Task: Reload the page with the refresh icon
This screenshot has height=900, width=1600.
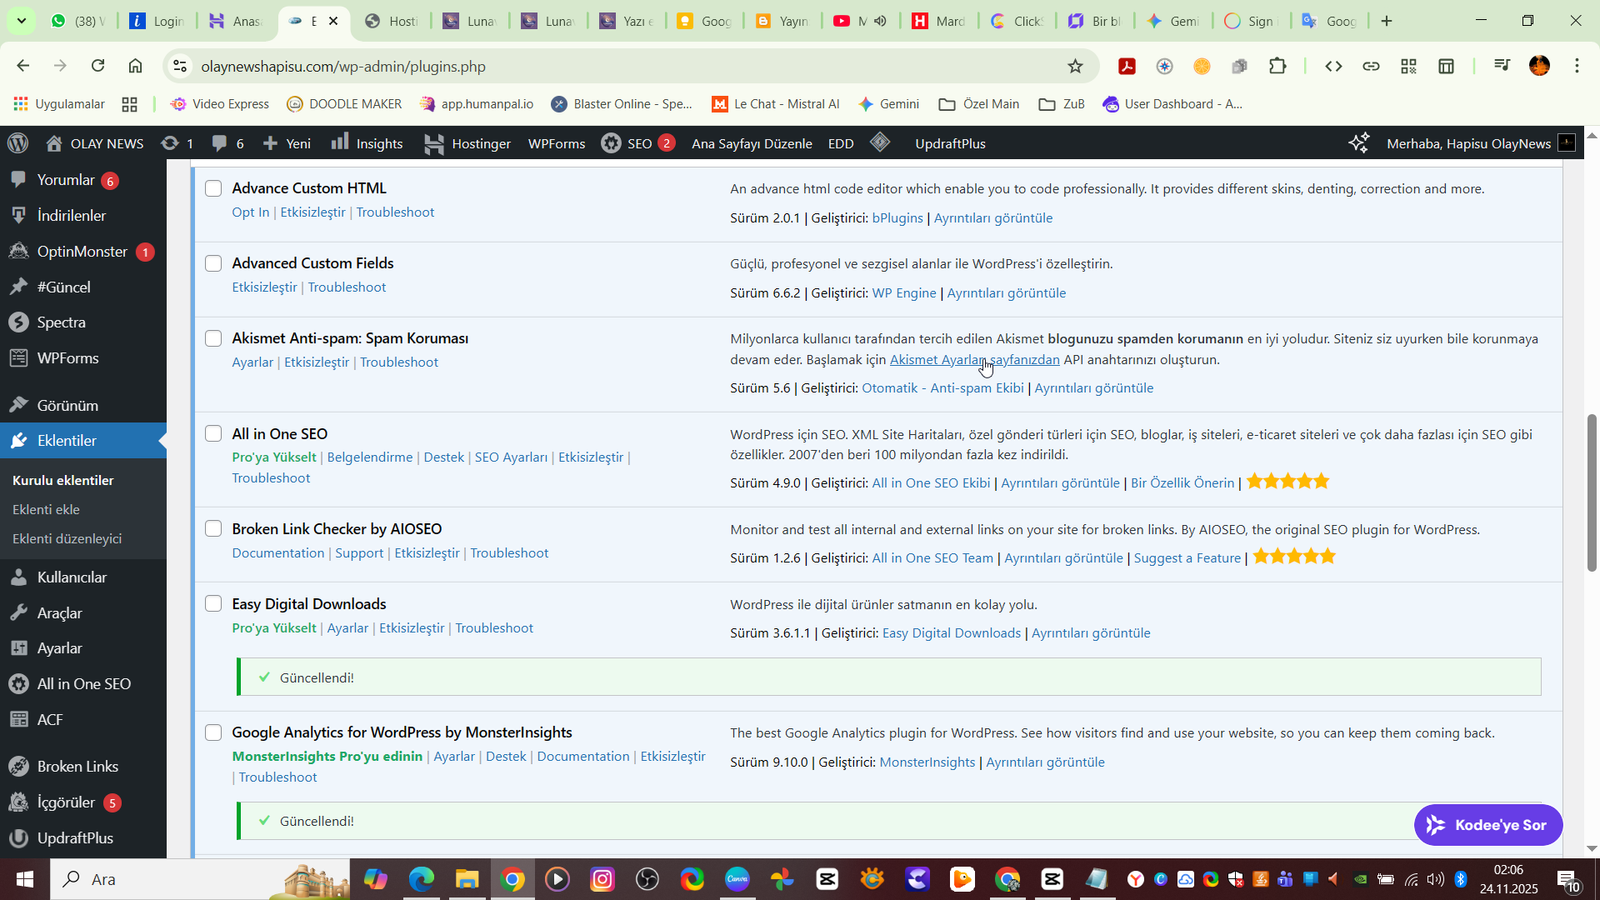Action: 98,66
